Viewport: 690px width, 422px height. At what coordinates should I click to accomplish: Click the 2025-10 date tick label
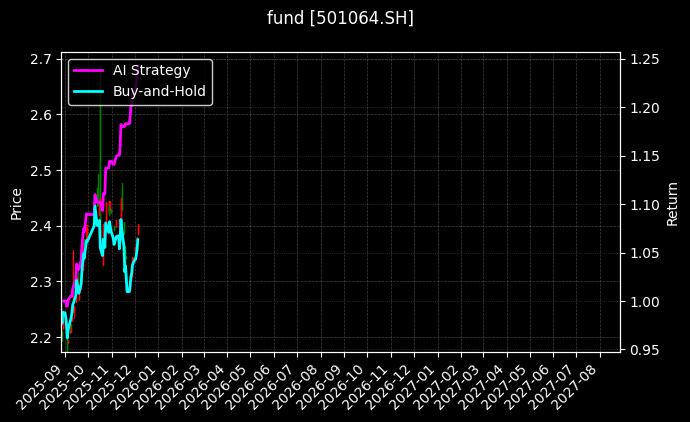click(x=64, y=386)
